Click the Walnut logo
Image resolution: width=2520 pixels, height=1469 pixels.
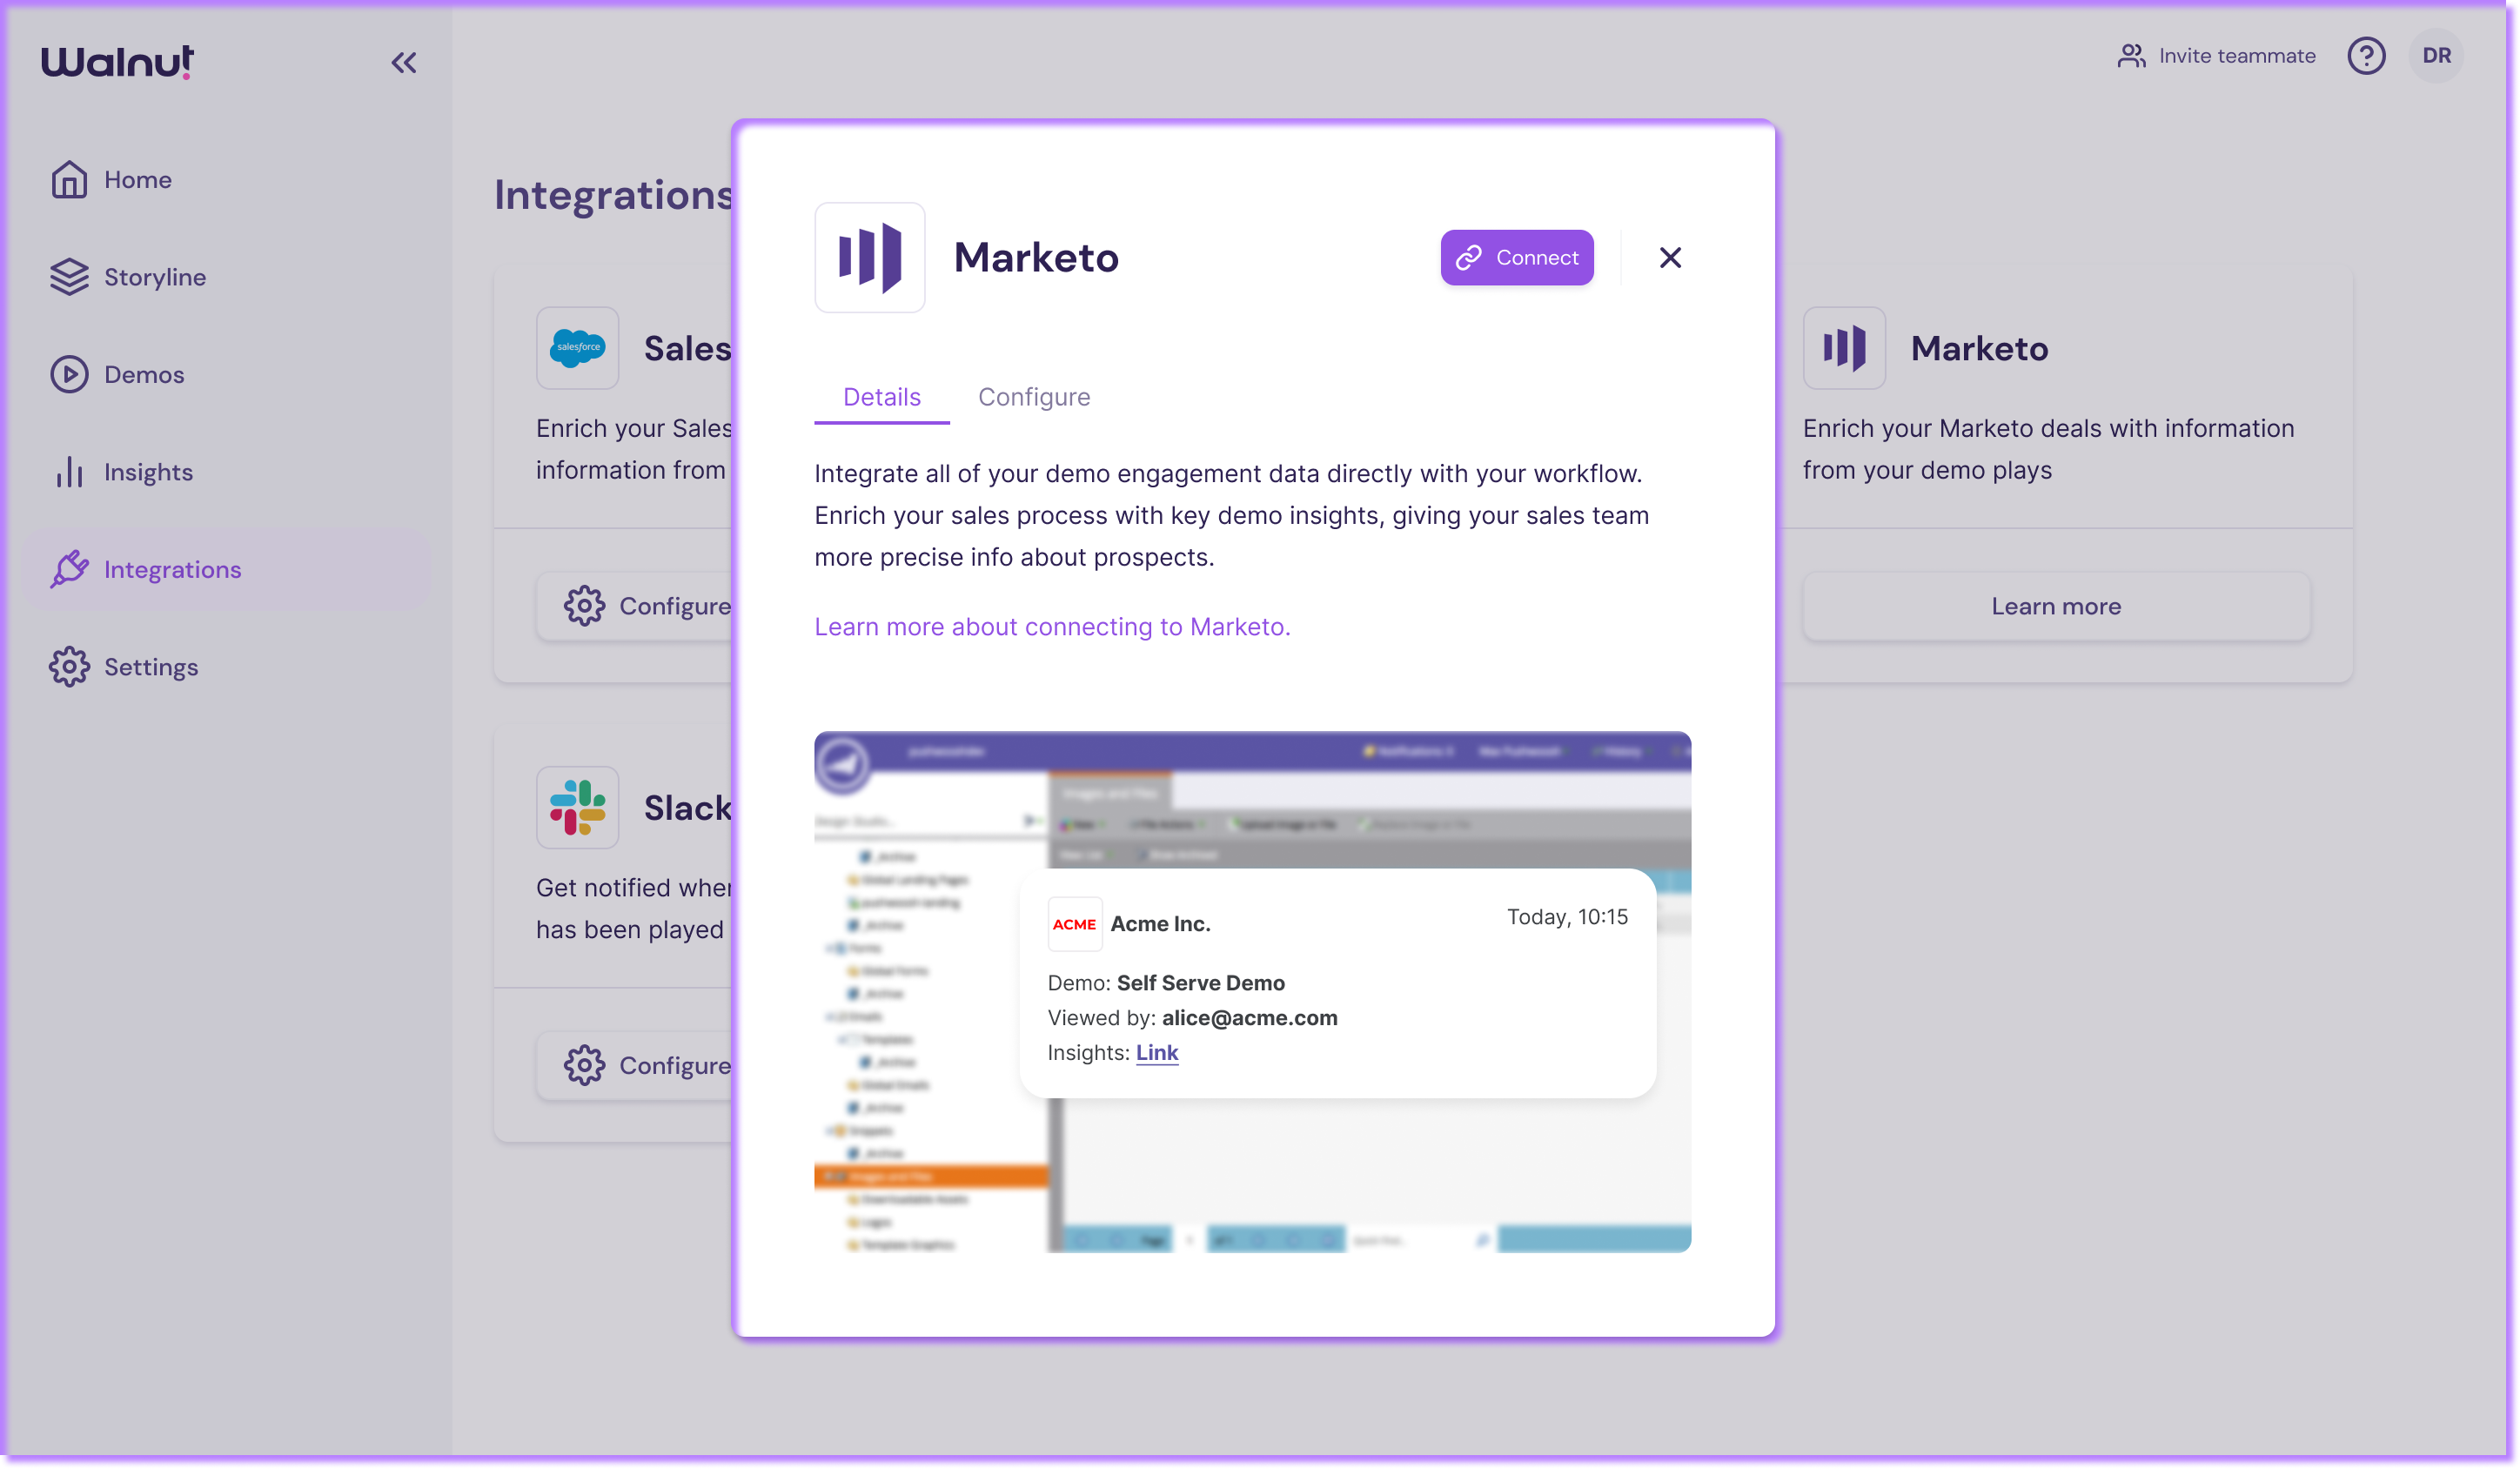click(x=118, y=62)
